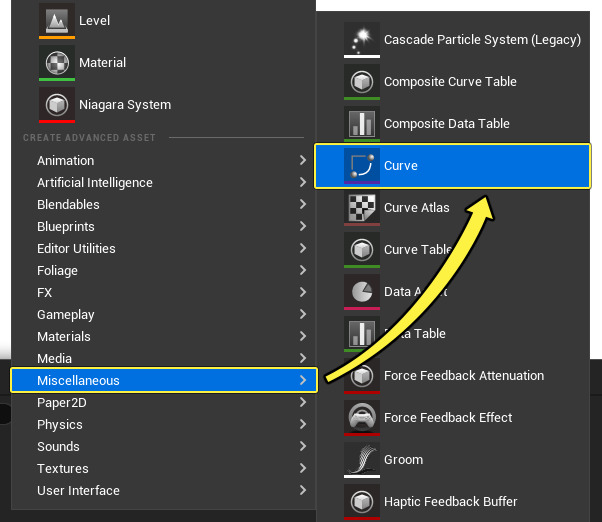Click the Curve asset icon
Screen dimensions: 602x522
(x=362, y=166)
